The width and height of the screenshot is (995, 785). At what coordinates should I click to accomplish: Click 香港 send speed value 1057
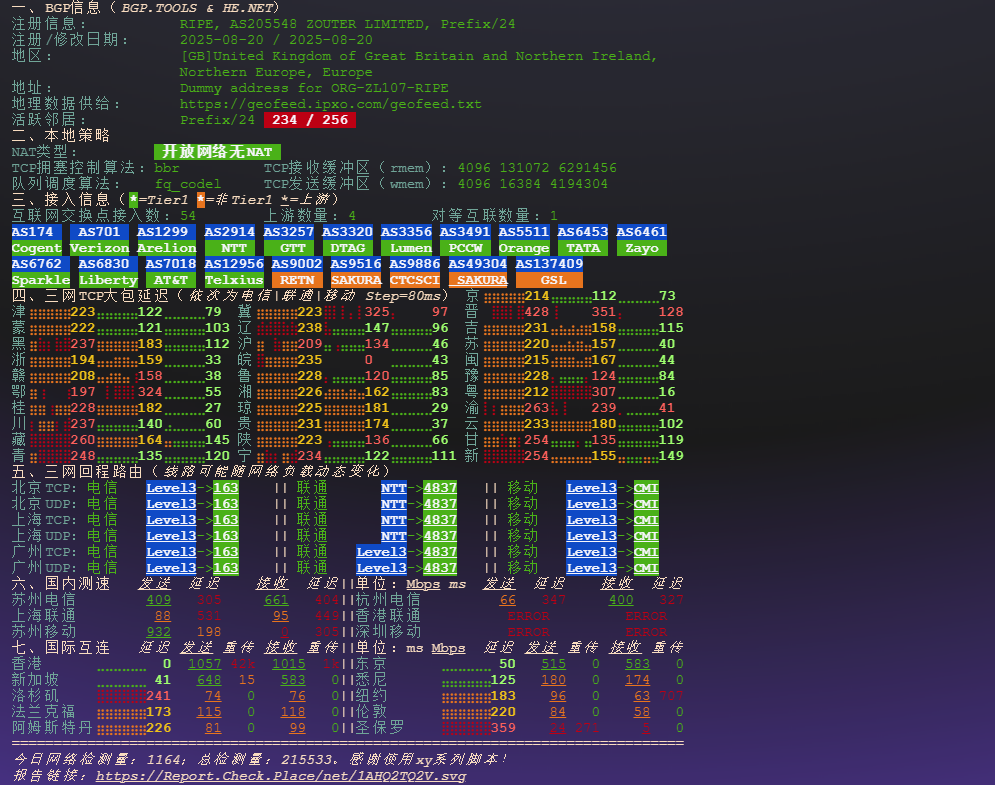tap(205, 664)
